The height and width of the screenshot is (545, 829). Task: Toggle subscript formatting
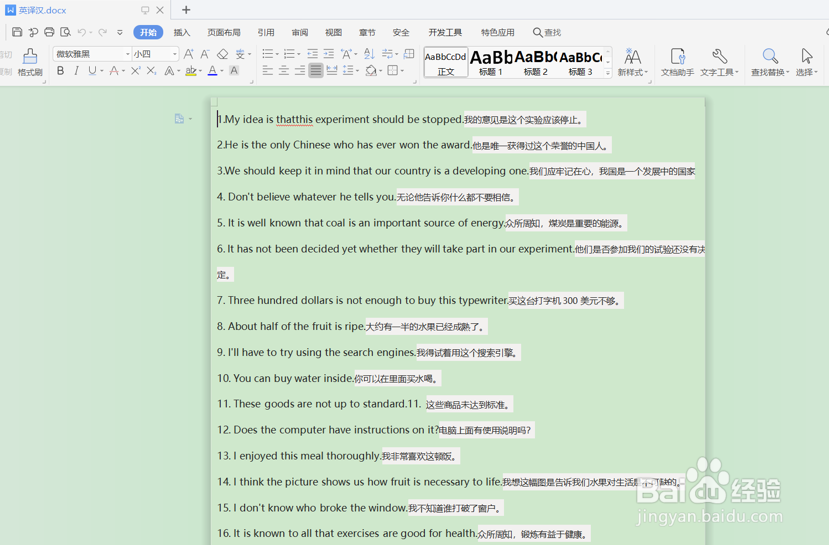[x=151, y=71]
